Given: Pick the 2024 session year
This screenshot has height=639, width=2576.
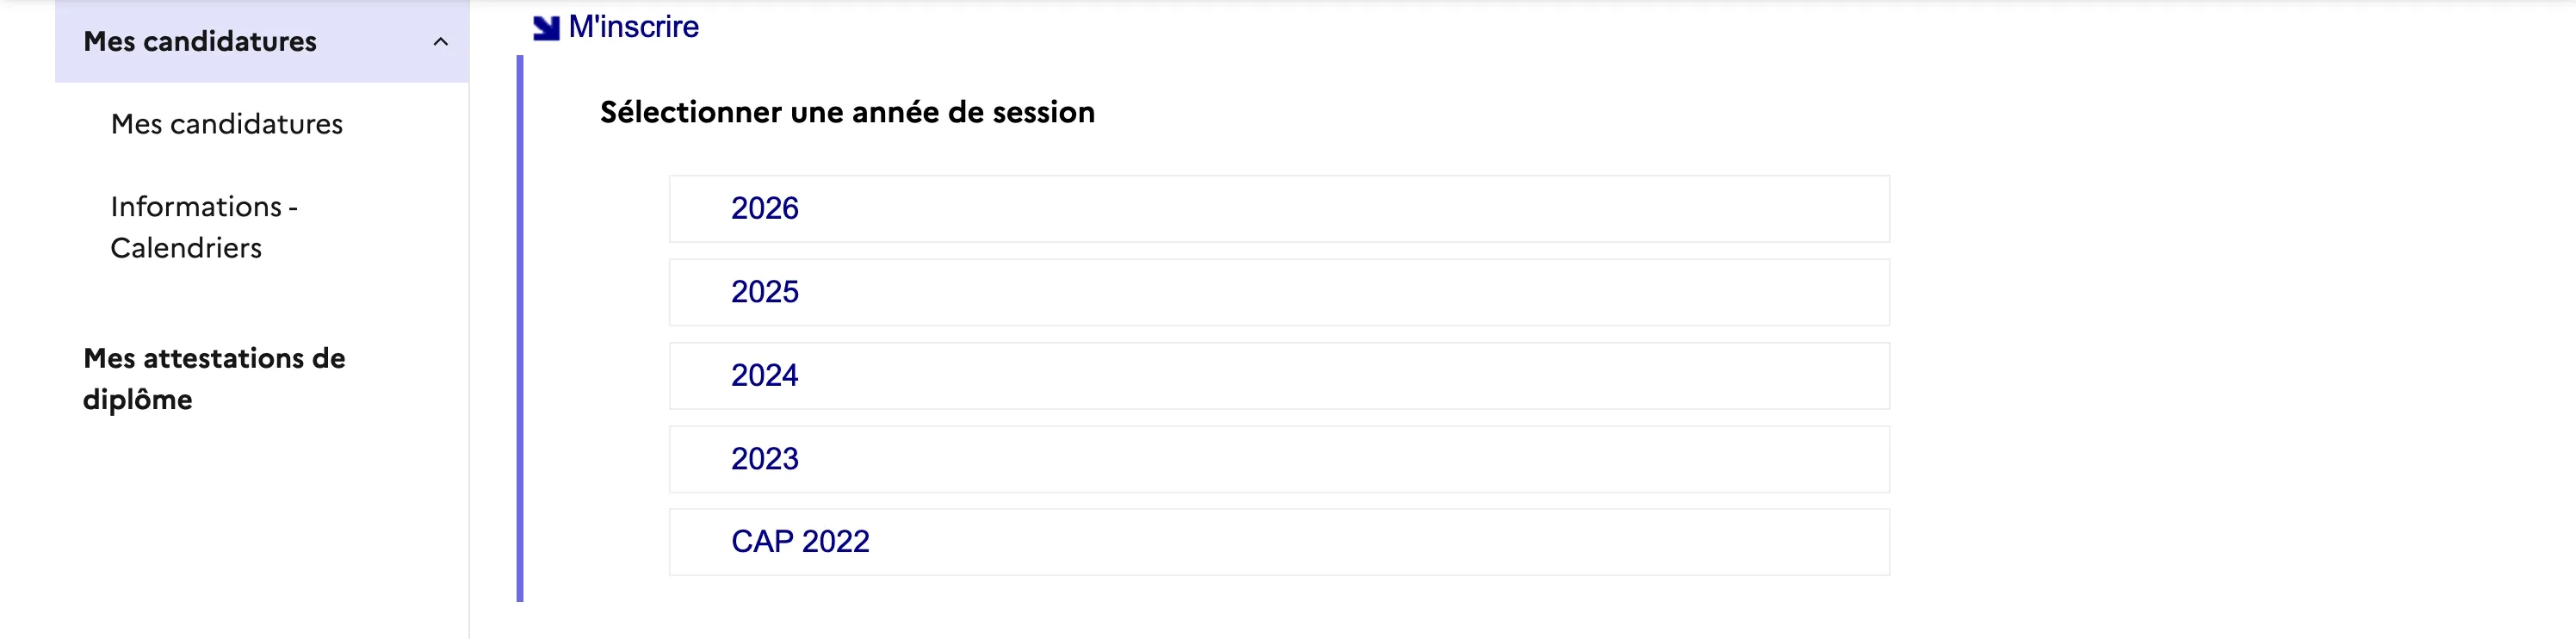Looking at the screenshot, I should point(765,375).
